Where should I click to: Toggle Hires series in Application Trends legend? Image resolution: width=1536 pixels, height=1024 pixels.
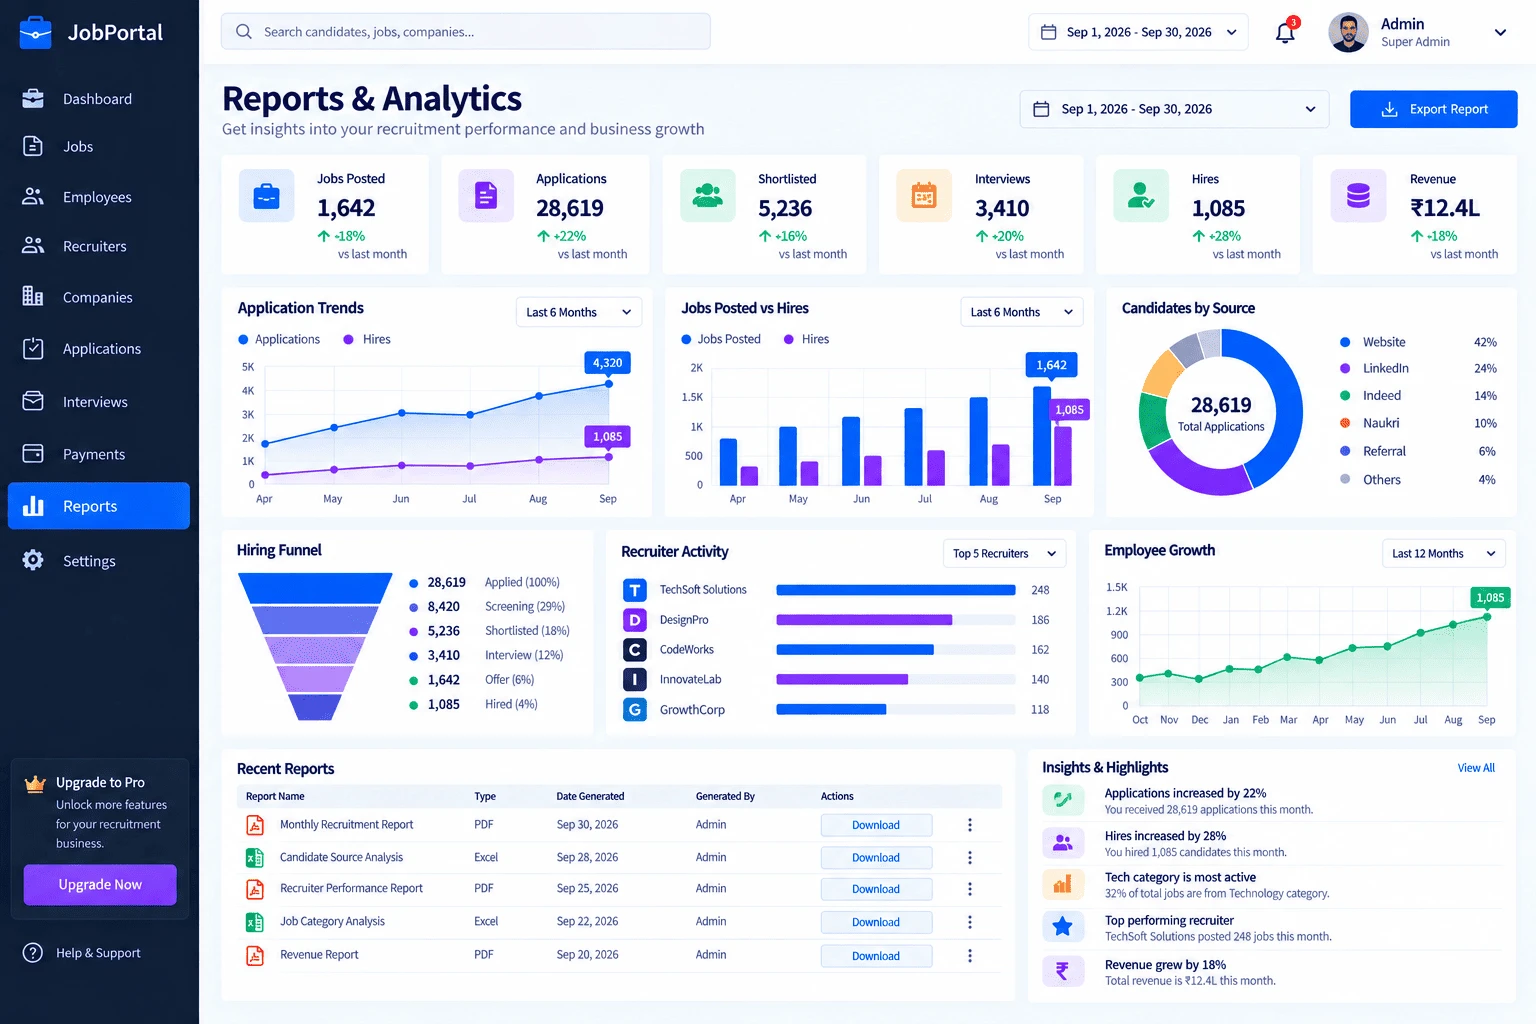(x=367, y=340)
